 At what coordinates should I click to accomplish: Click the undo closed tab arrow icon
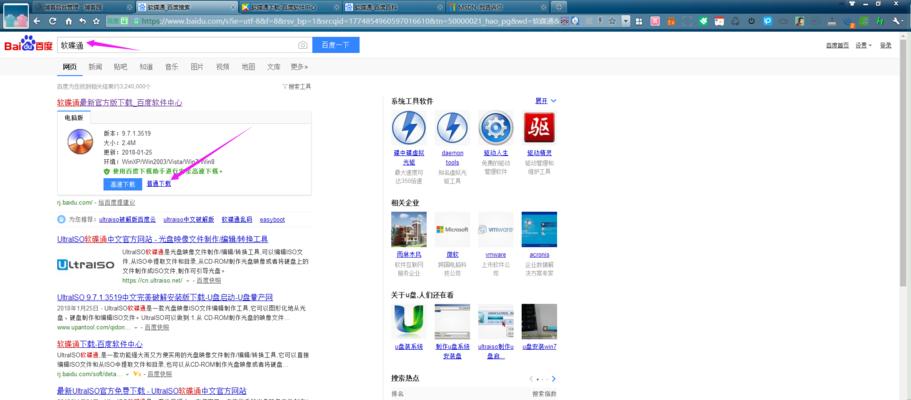pos(82,21)
